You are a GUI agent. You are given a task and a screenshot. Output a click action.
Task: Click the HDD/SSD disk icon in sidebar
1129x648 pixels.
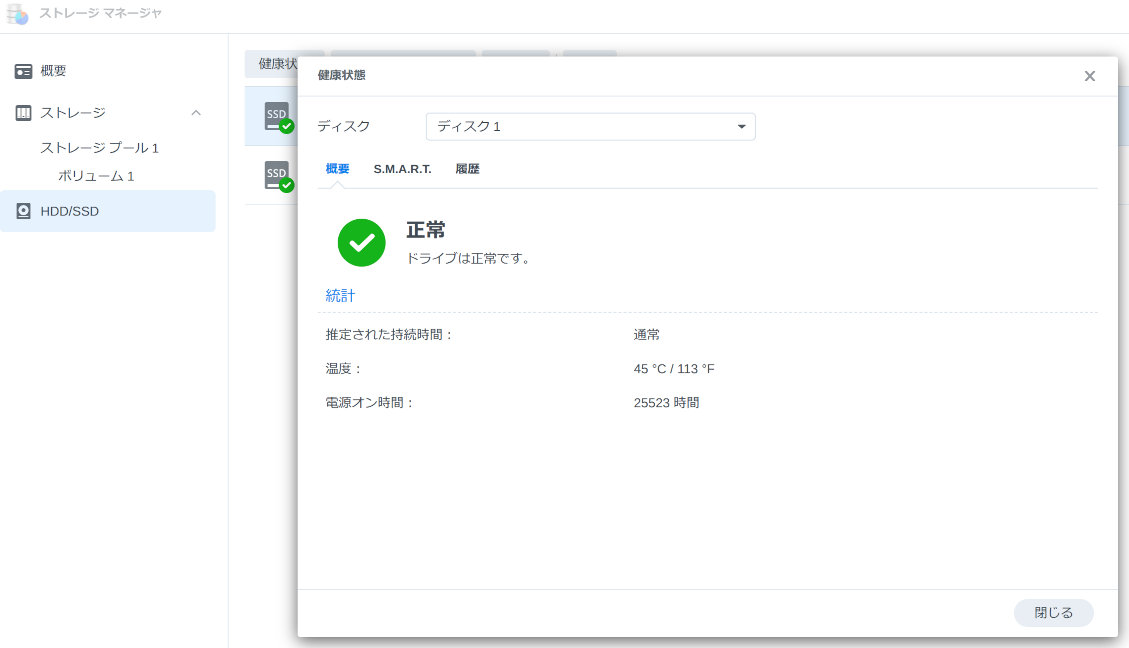click(23, 211)
